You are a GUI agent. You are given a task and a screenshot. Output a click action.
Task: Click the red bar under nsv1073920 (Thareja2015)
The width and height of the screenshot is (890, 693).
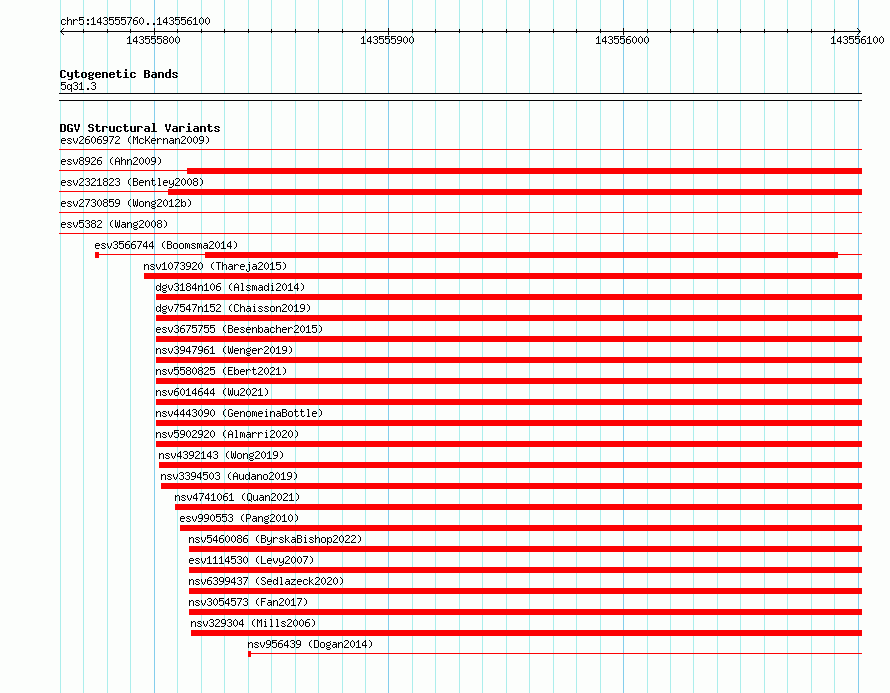[503, 276]
